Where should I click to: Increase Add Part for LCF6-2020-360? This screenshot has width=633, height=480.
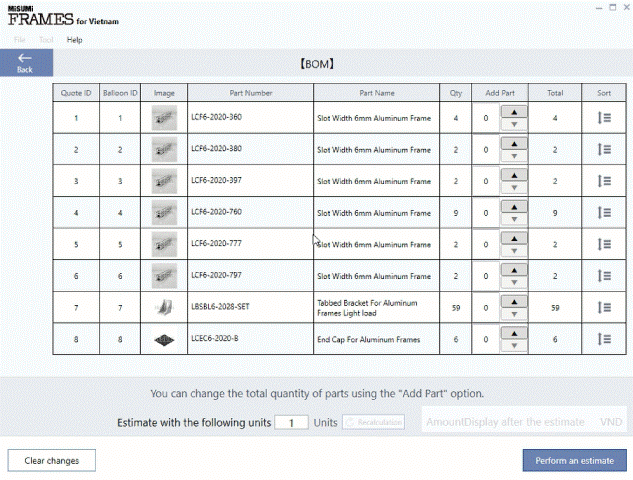[x=514, y=111]
